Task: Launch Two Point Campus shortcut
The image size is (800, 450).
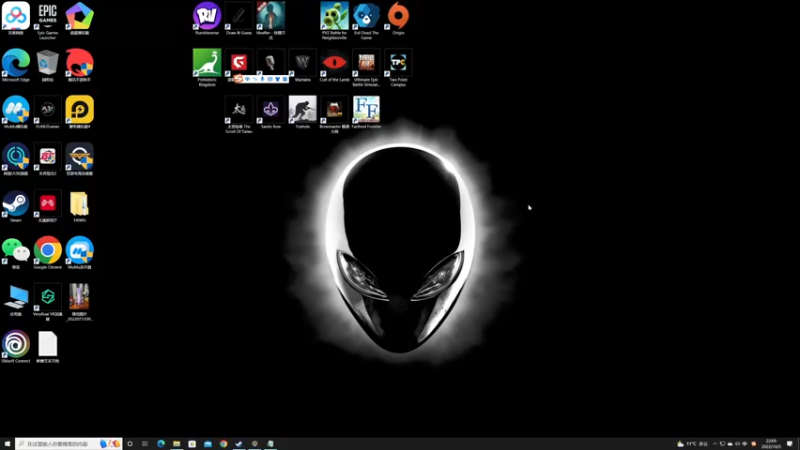Action: (398, 67)
